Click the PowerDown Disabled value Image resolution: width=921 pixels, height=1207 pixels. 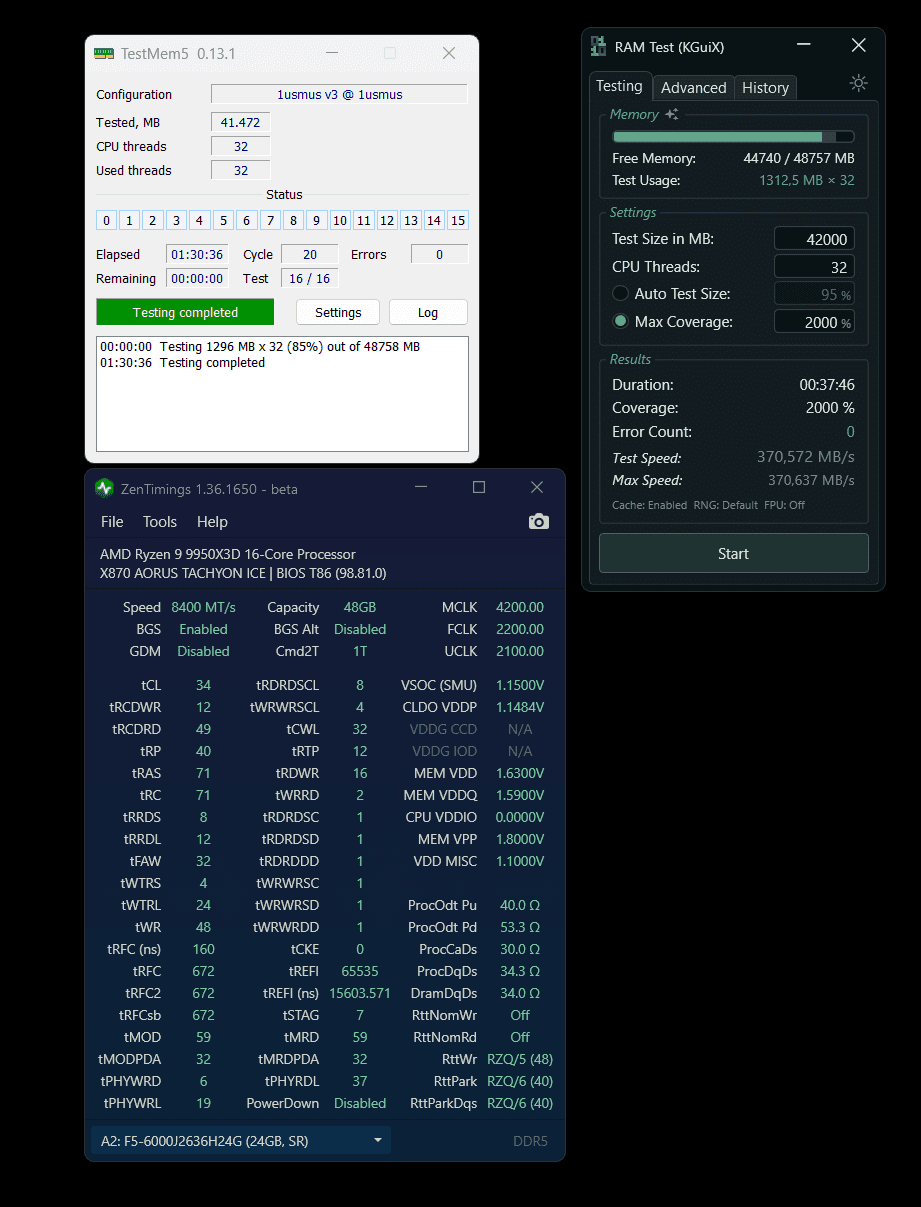pos(360,1103)
